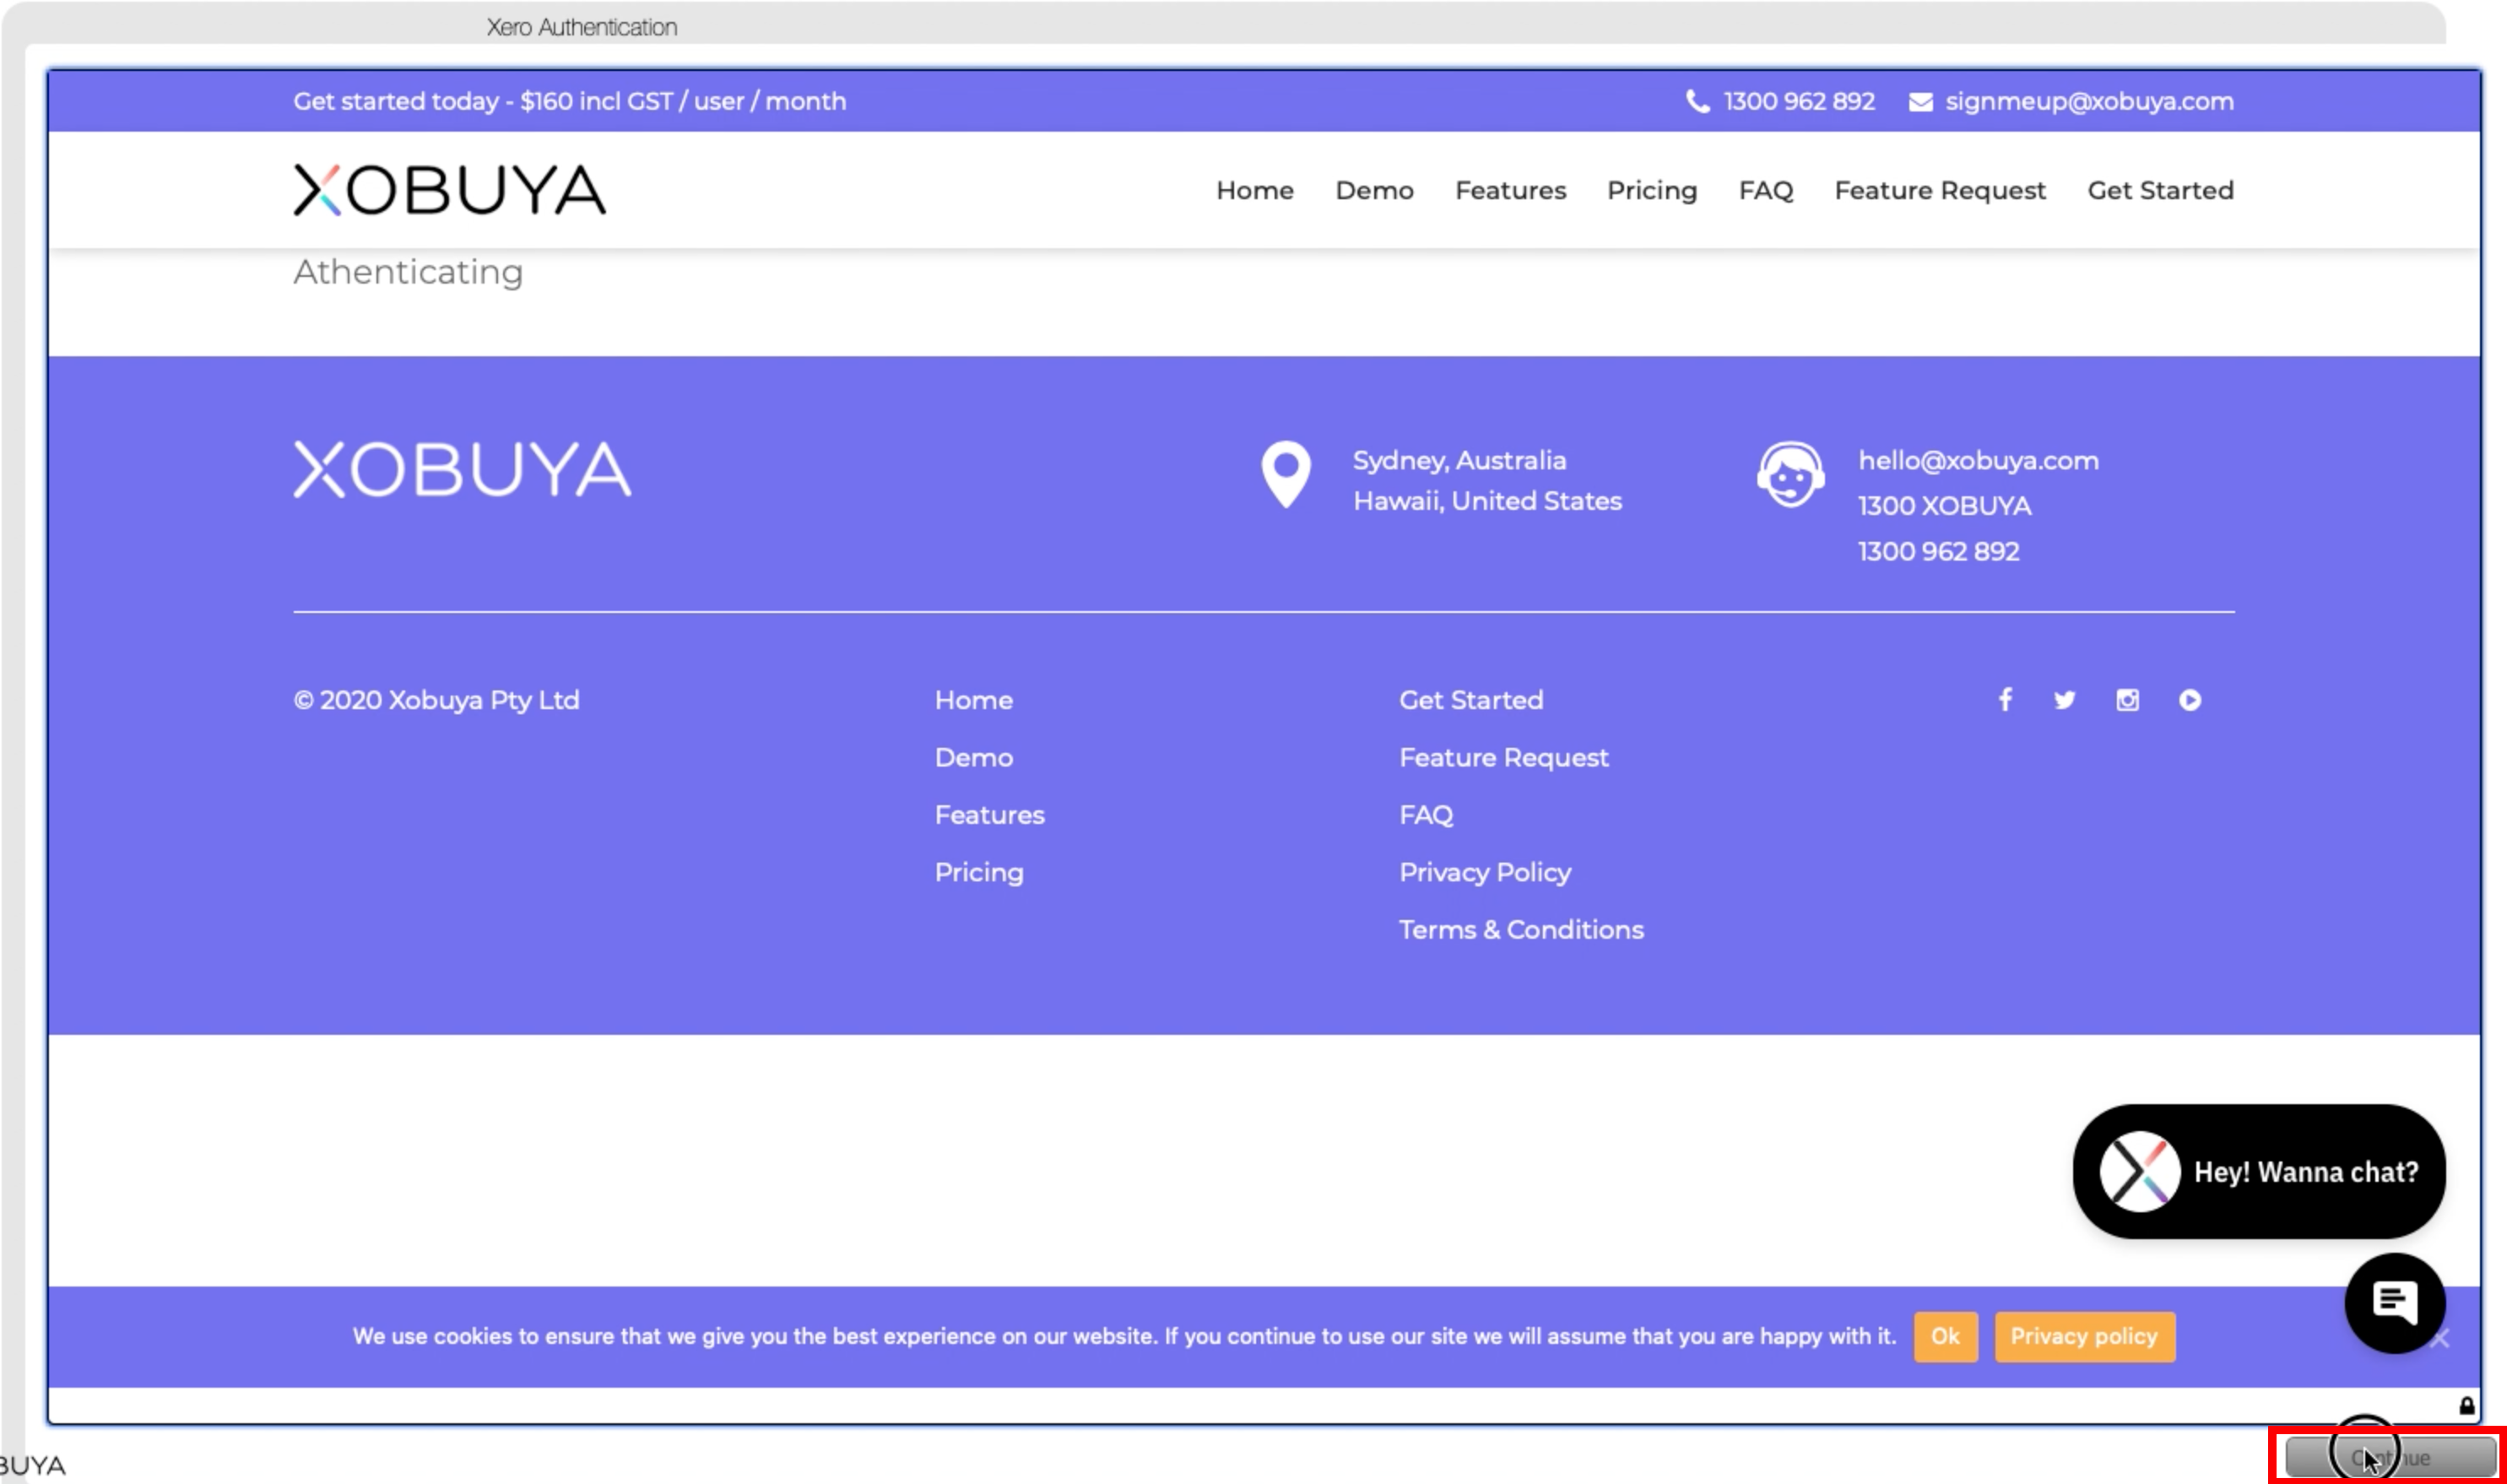2507x1484 pixels.
Task: Click the 'Get started today' pricing text
Action: click(569, 101)
